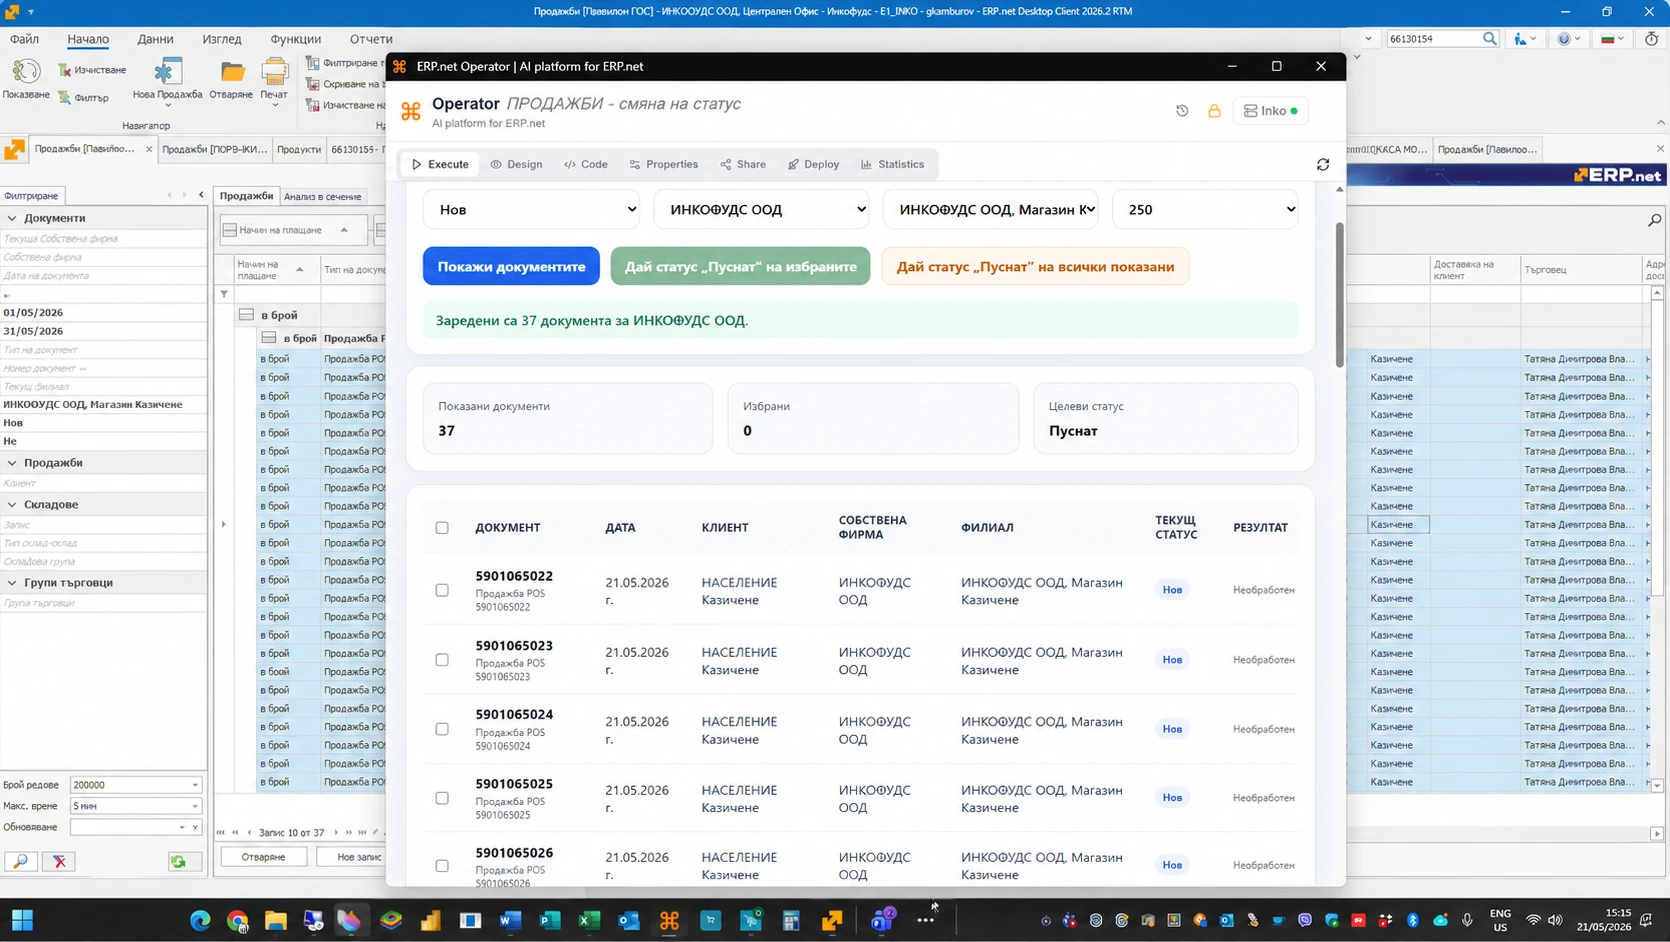Open Microsoft Word from the taskbar
1670x942 pixels.
point(510,920)
